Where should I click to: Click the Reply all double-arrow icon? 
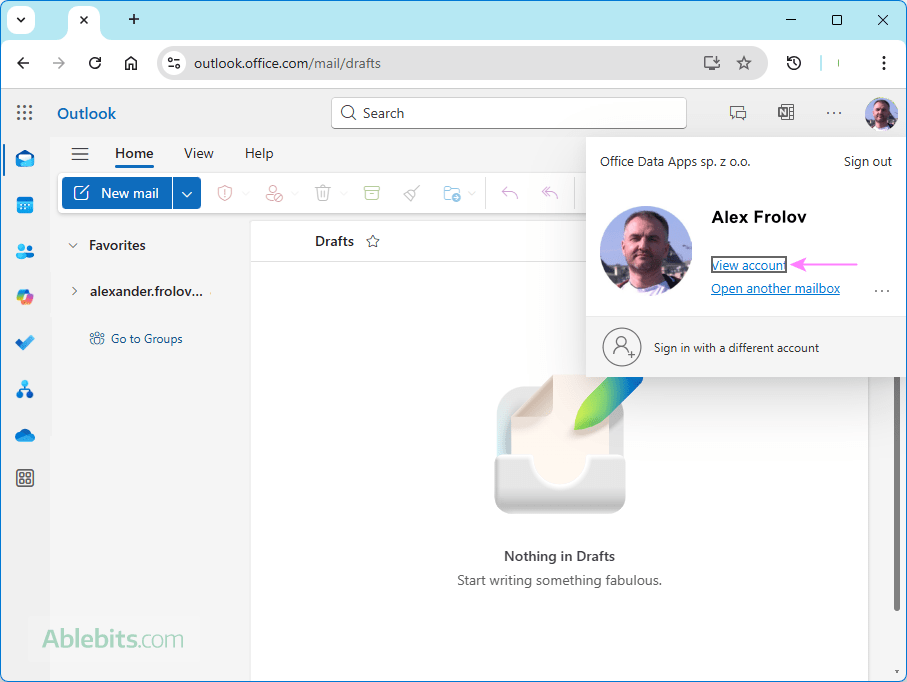pyautogui.click(x=550, y=193)
